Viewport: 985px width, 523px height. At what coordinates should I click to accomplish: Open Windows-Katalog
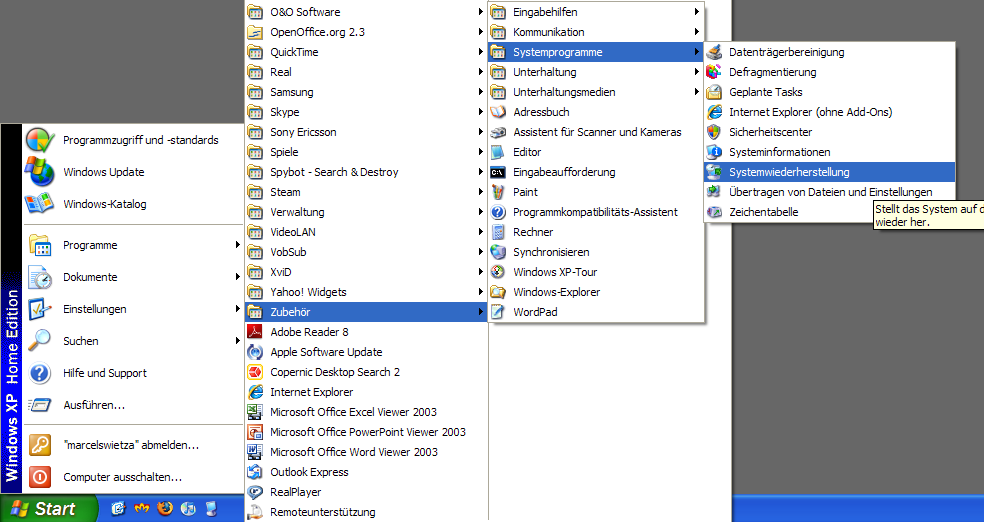[133, 204]
